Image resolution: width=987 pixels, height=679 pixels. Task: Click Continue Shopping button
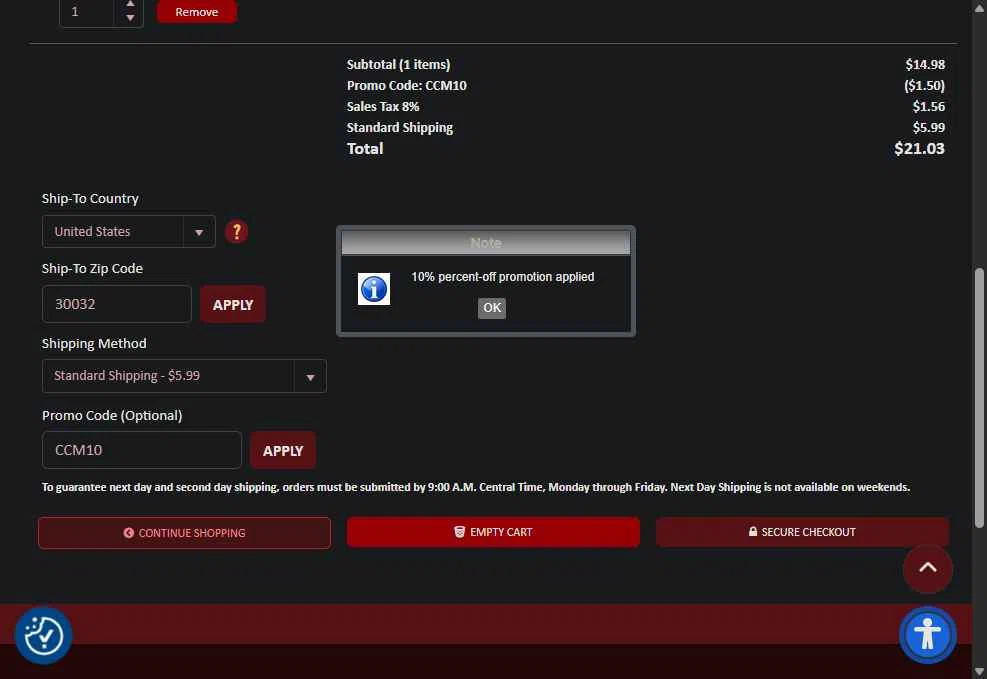184,533
